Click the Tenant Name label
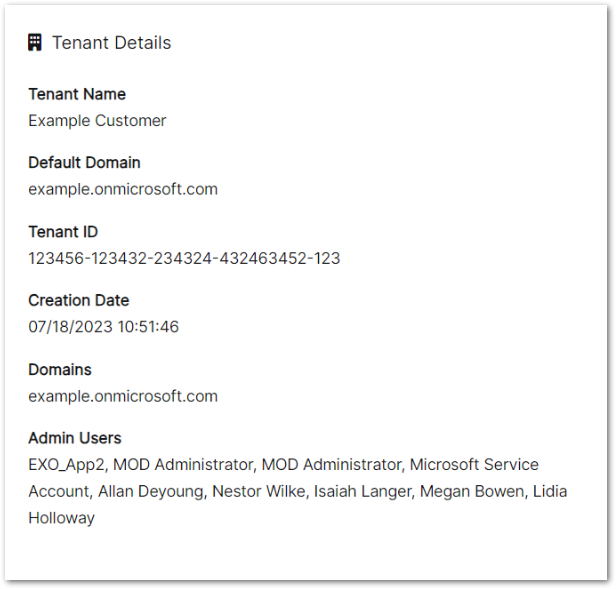Image resolution: width=616 pixels, height=589 pixels. click(x=77, y=94)
